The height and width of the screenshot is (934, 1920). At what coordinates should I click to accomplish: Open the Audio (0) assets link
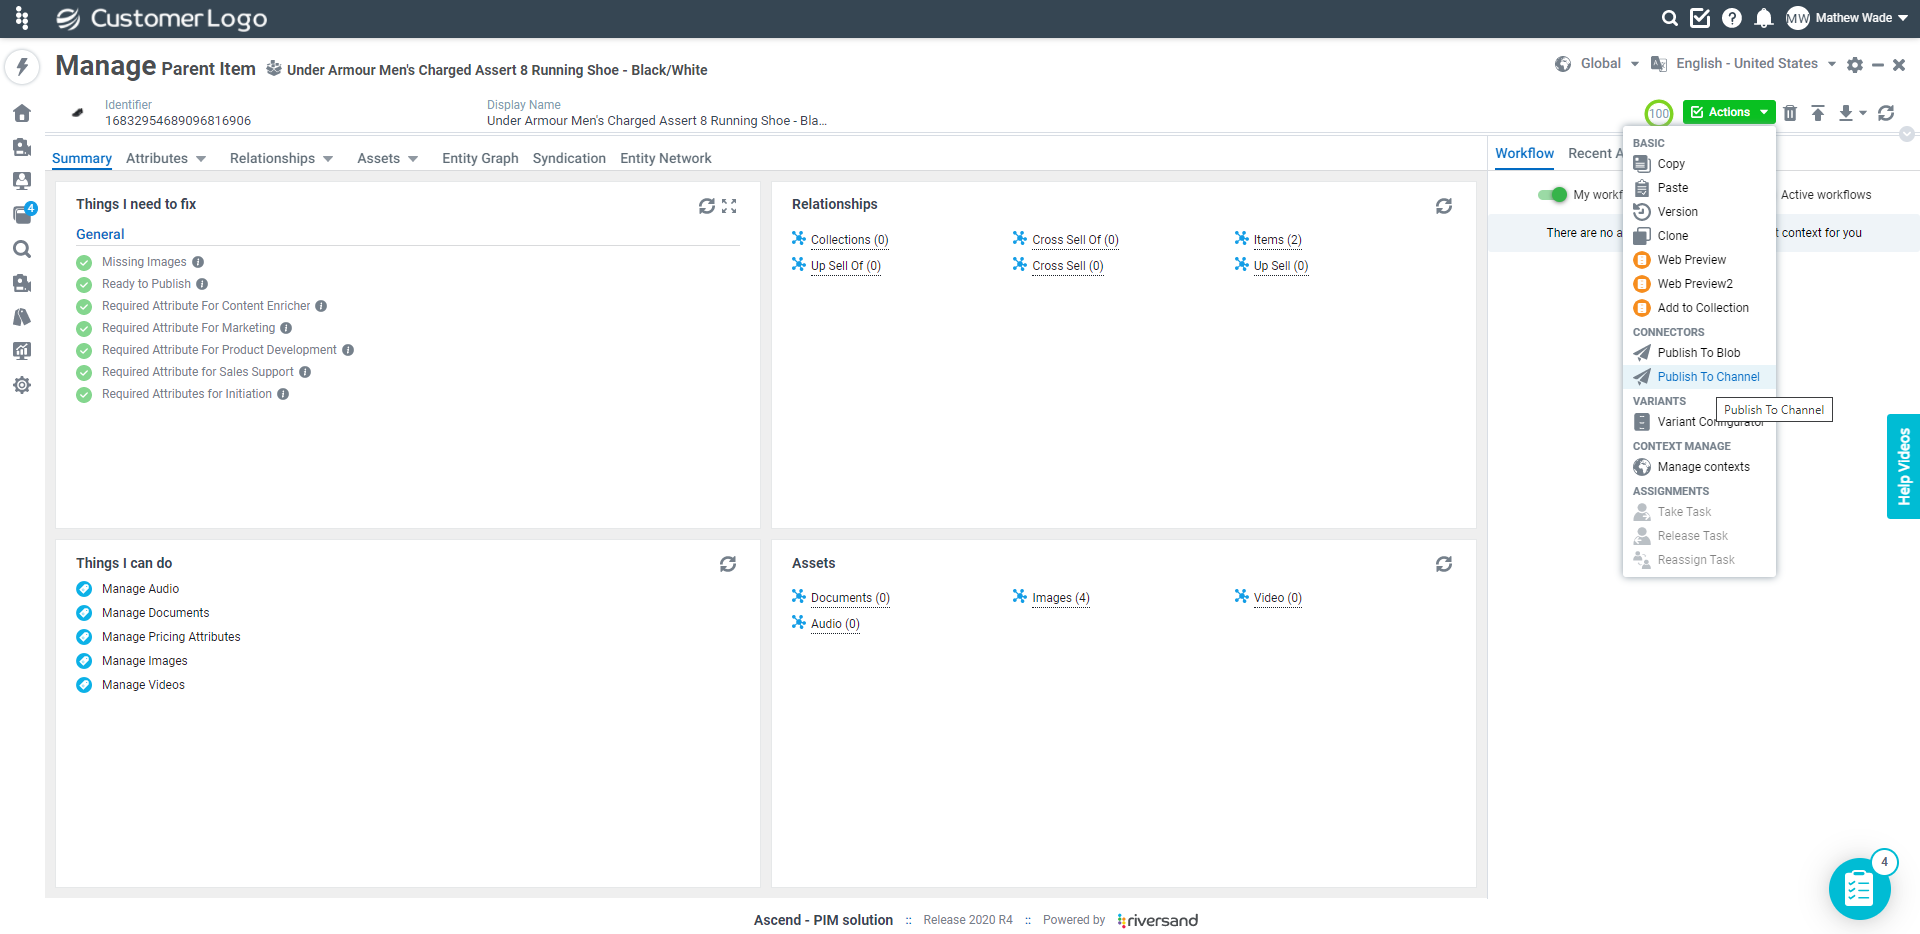(x=835, y=624)
